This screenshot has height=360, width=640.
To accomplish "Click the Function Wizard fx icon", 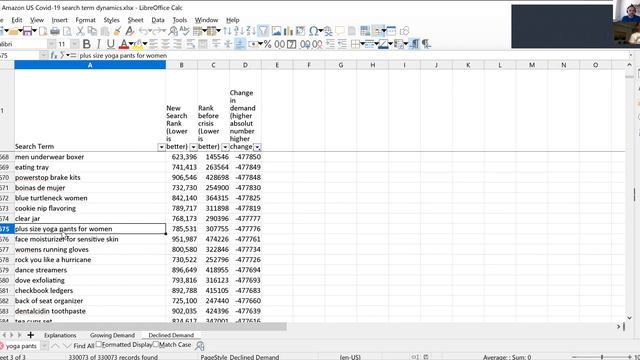I will (x=53, y=55).
